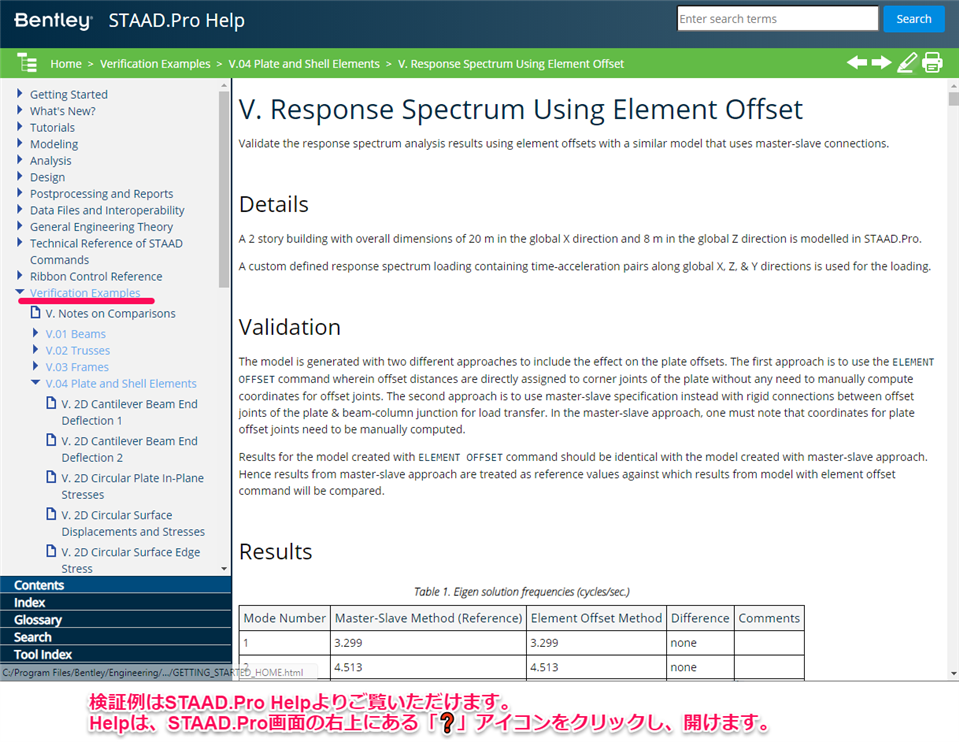Image resolution: width=959 pixels, height=742 pixels.
Task: Click page icon for 2D Circular Surface Edge
Action: click(51, 551)
